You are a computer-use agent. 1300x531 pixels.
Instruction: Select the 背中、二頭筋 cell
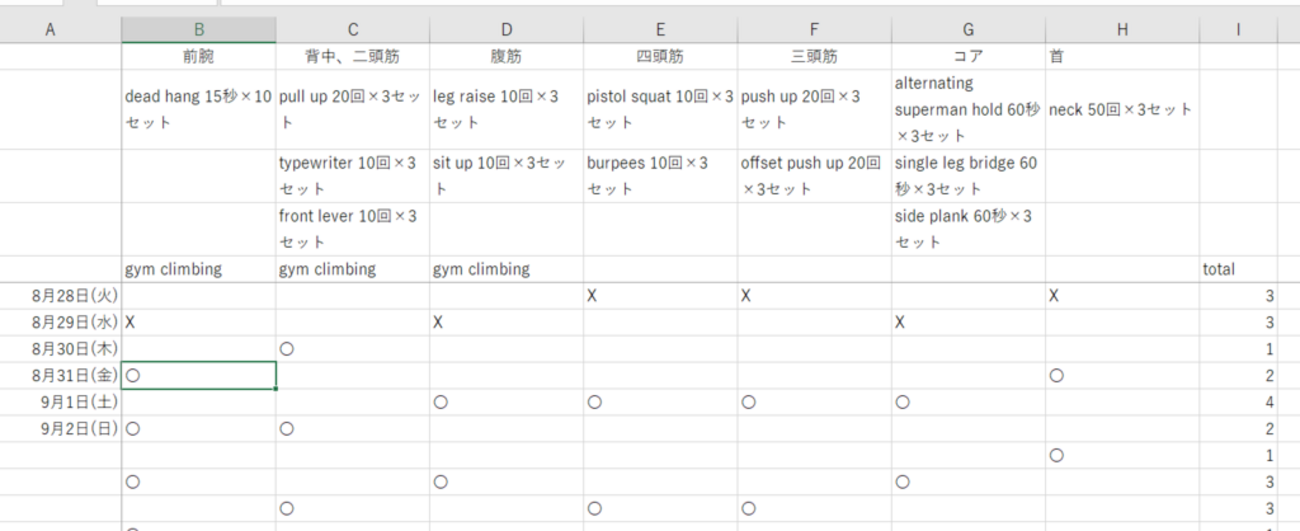coord(352,57)
